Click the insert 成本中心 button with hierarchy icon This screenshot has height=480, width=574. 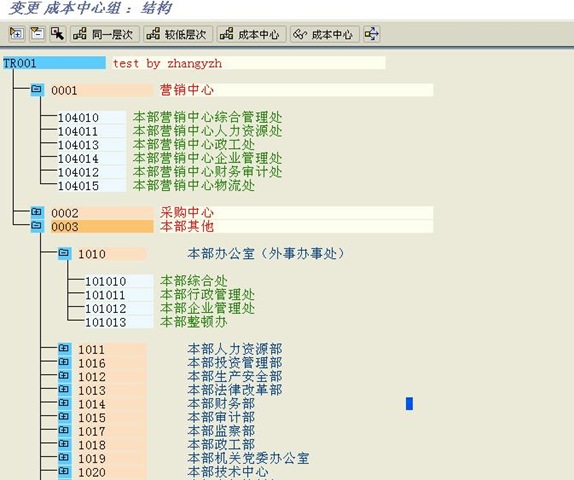pos(251,34)
